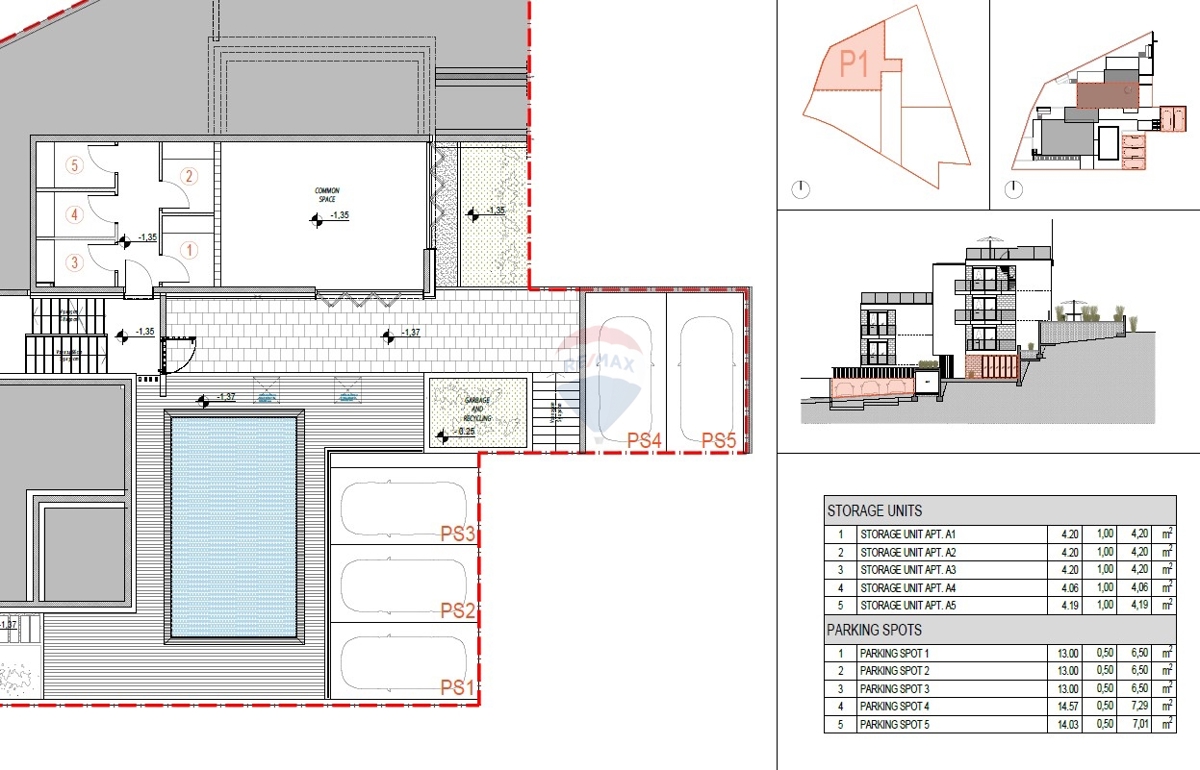Screen dimensions: 1200x770
Task: Select the STORAGE UNIT APT. A4 row
Action: pos(1000,588)
